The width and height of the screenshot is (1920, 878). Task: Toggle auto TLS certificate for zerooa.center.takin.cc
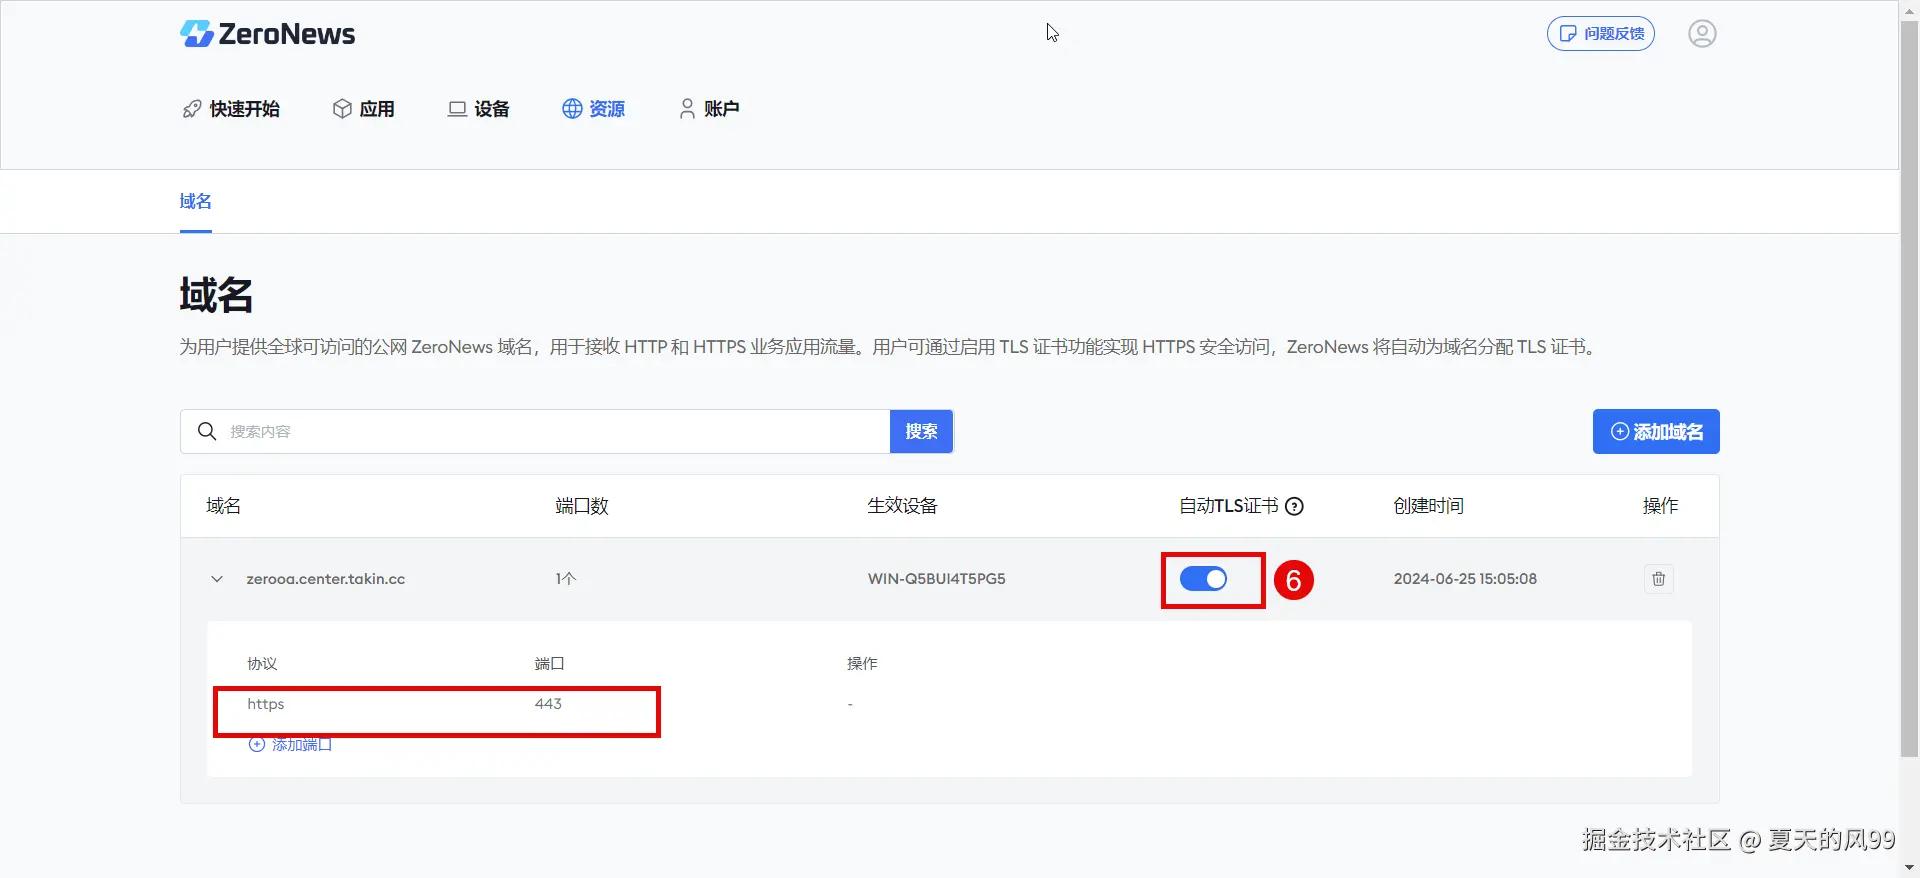[x=1203, y=579]
